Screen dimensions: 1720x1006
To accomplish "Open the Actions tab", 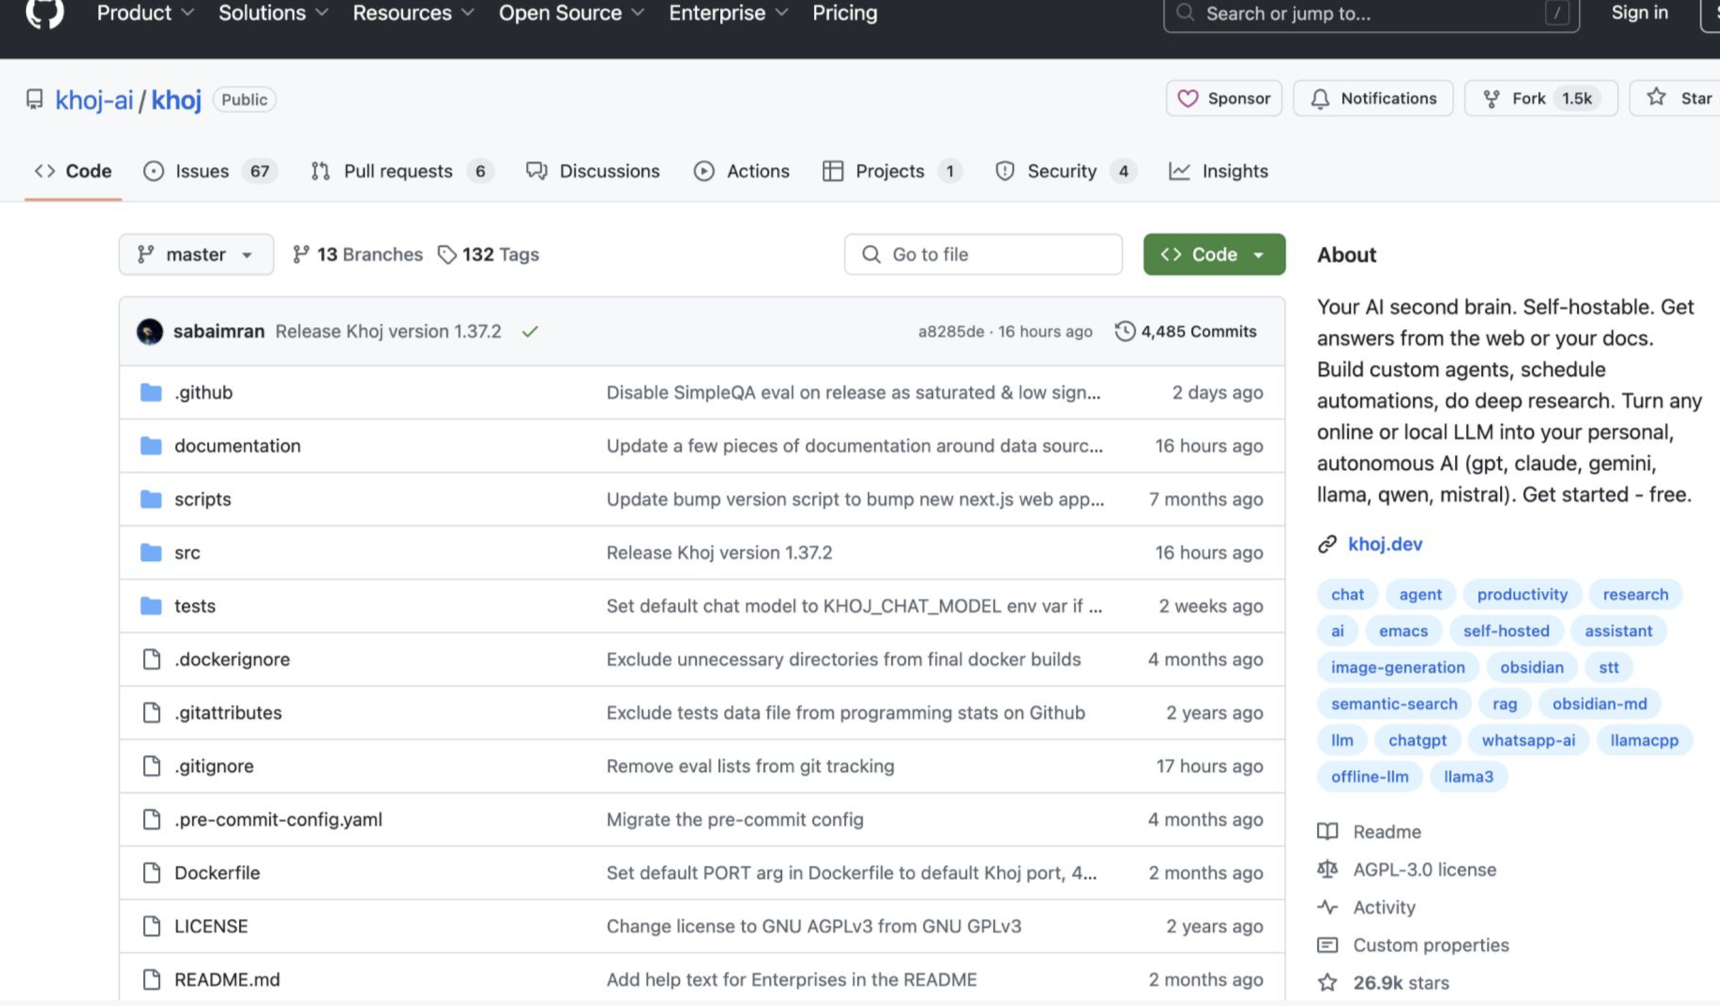I will pos(741,171).
